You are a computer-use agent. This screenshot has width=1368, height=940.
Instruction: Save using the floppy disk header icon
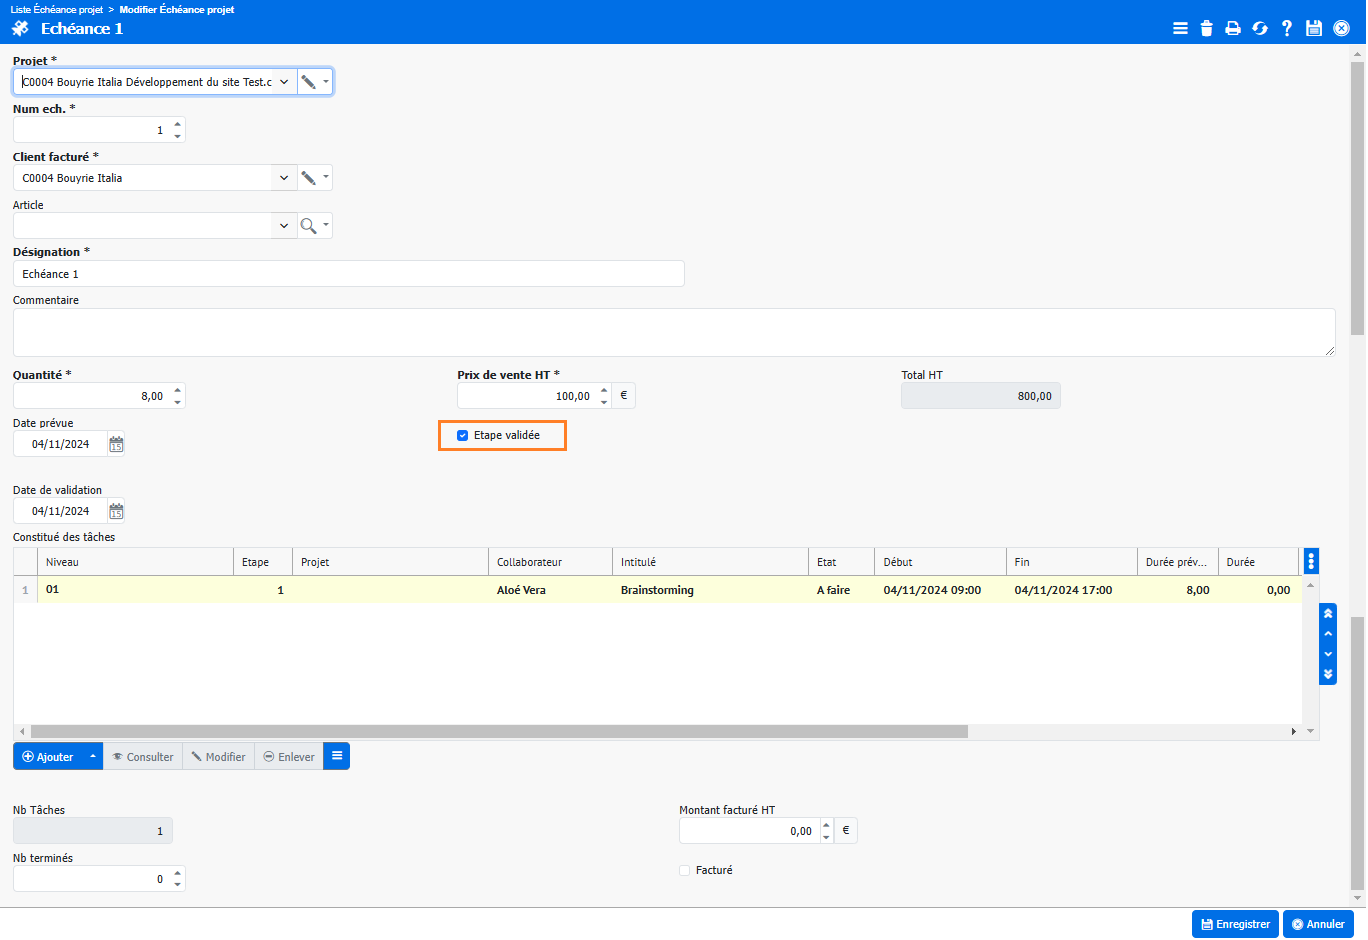coord(1314,28)
